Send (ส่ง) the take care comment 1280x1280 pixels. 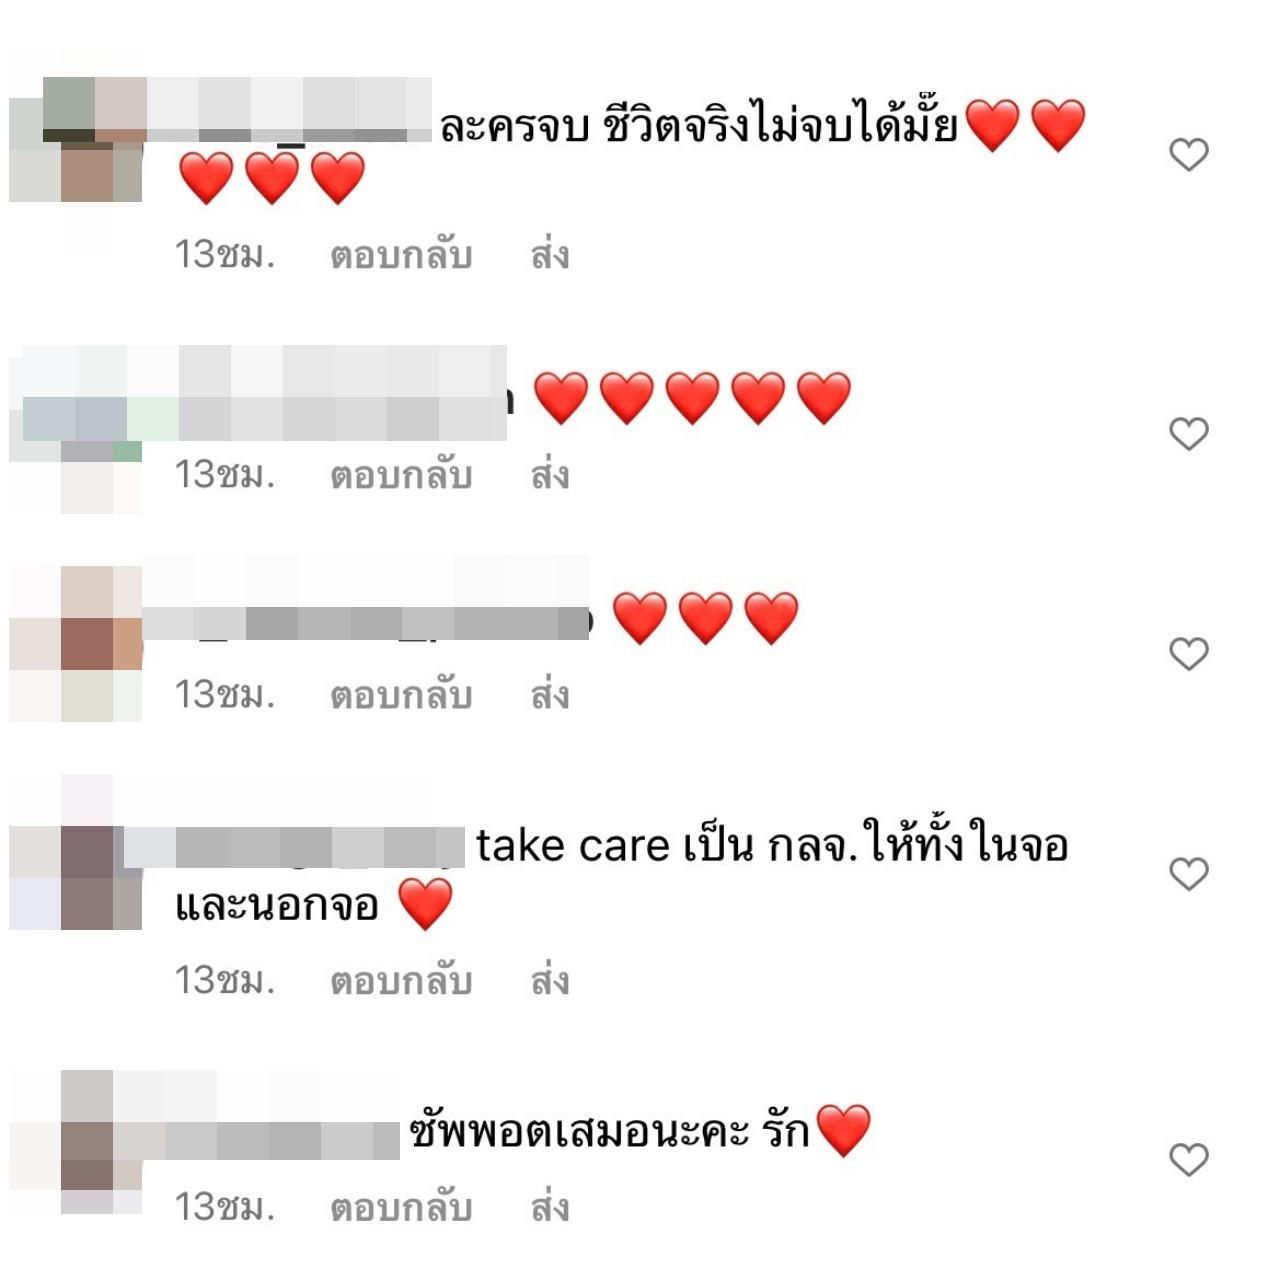[550, 982]
